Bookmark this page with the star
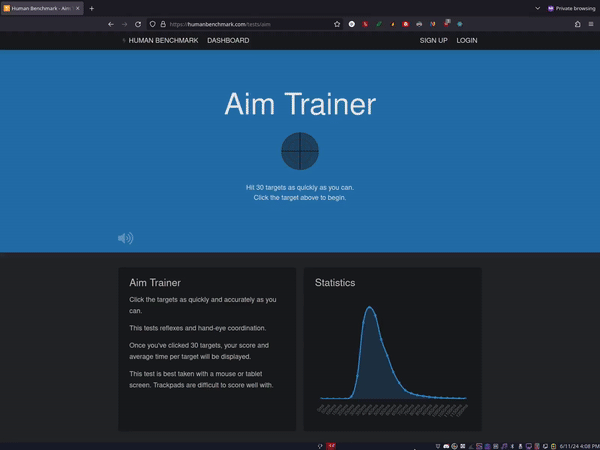 (337, 24)
